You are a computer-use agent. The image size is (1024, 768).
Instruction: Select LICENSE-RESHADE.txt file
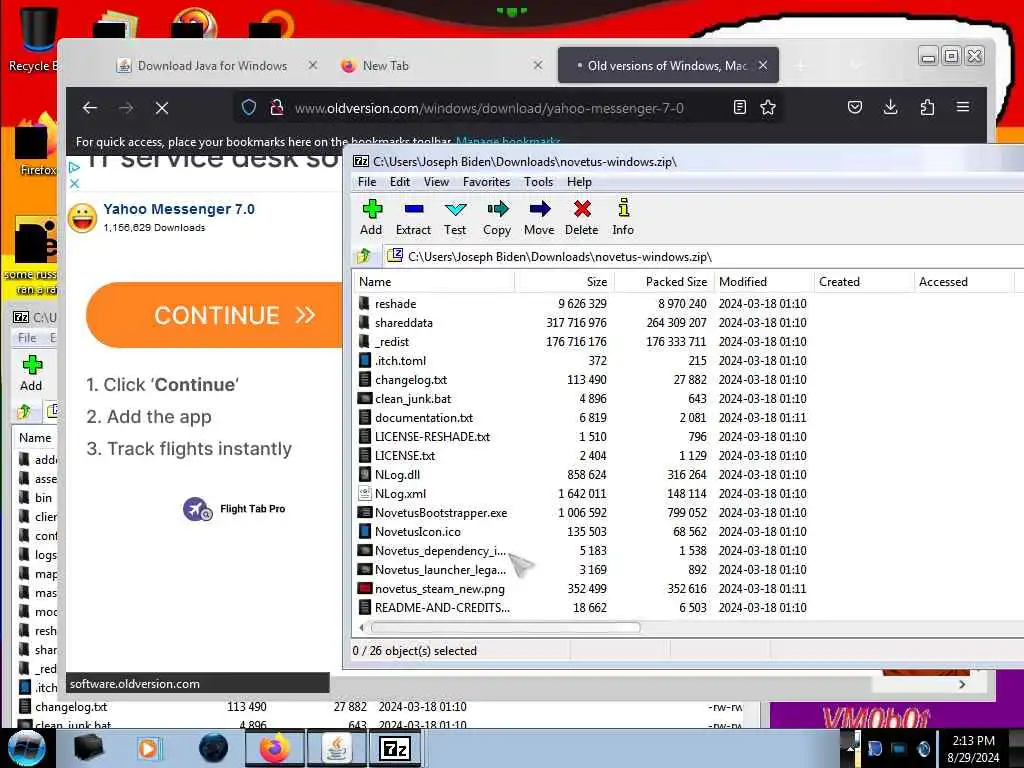pos(583,436)
